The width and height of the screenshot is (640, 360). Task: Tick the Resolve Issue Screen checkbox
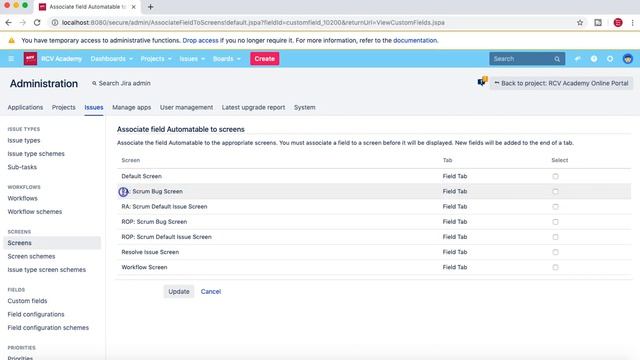click(555, 252)
